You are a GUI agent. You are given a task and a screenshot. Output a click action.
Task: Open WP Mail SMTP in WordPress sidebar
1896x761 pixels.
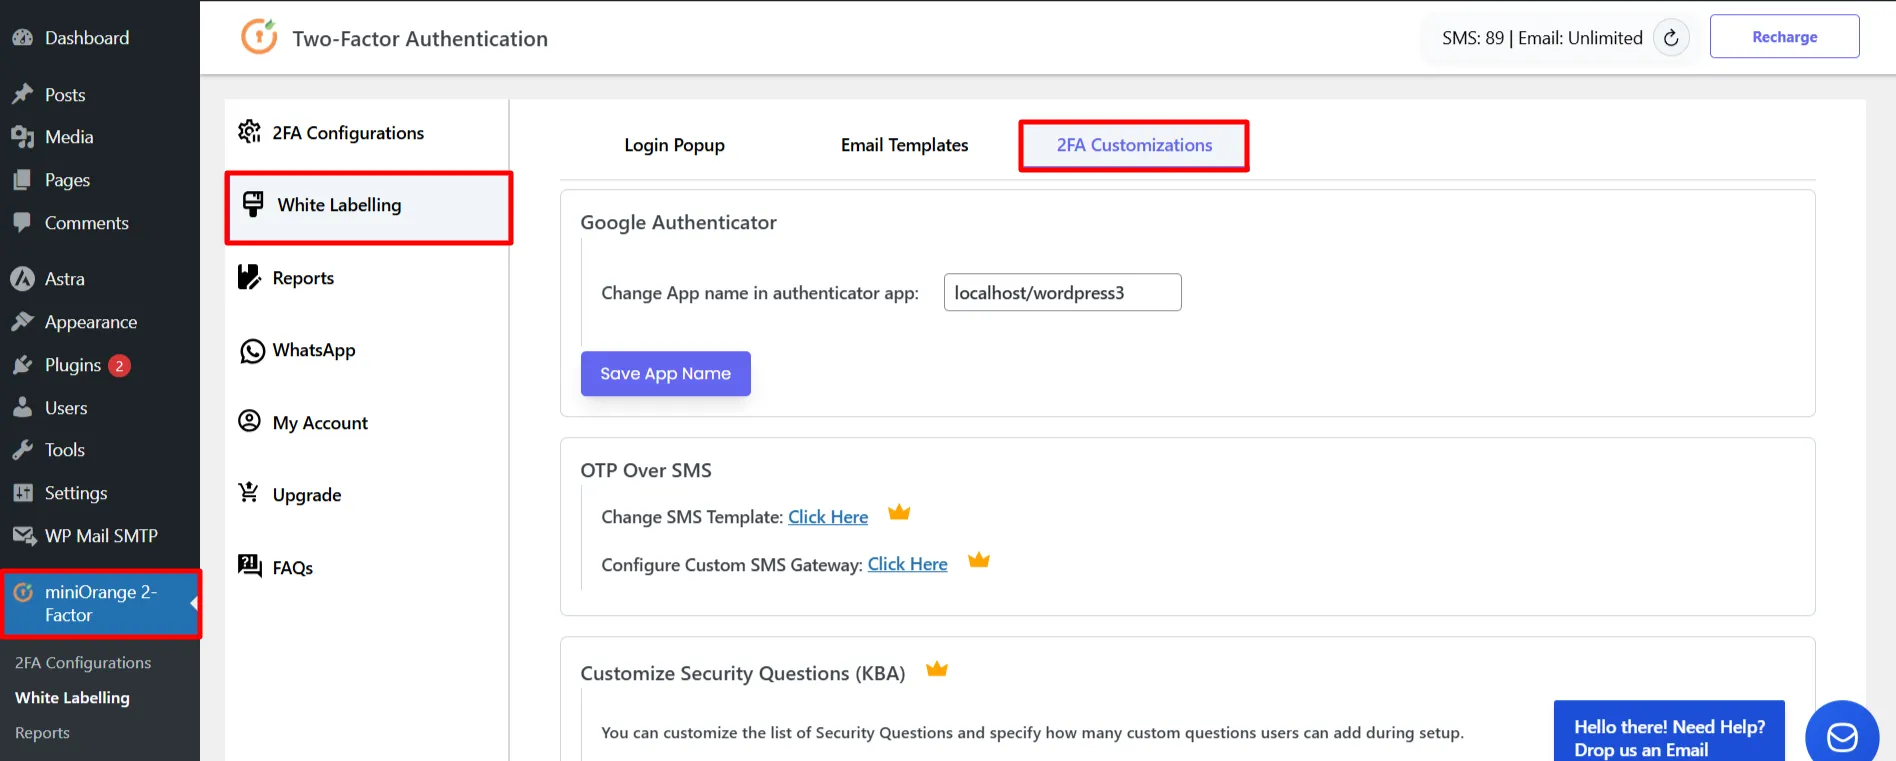tap(100, 536)
